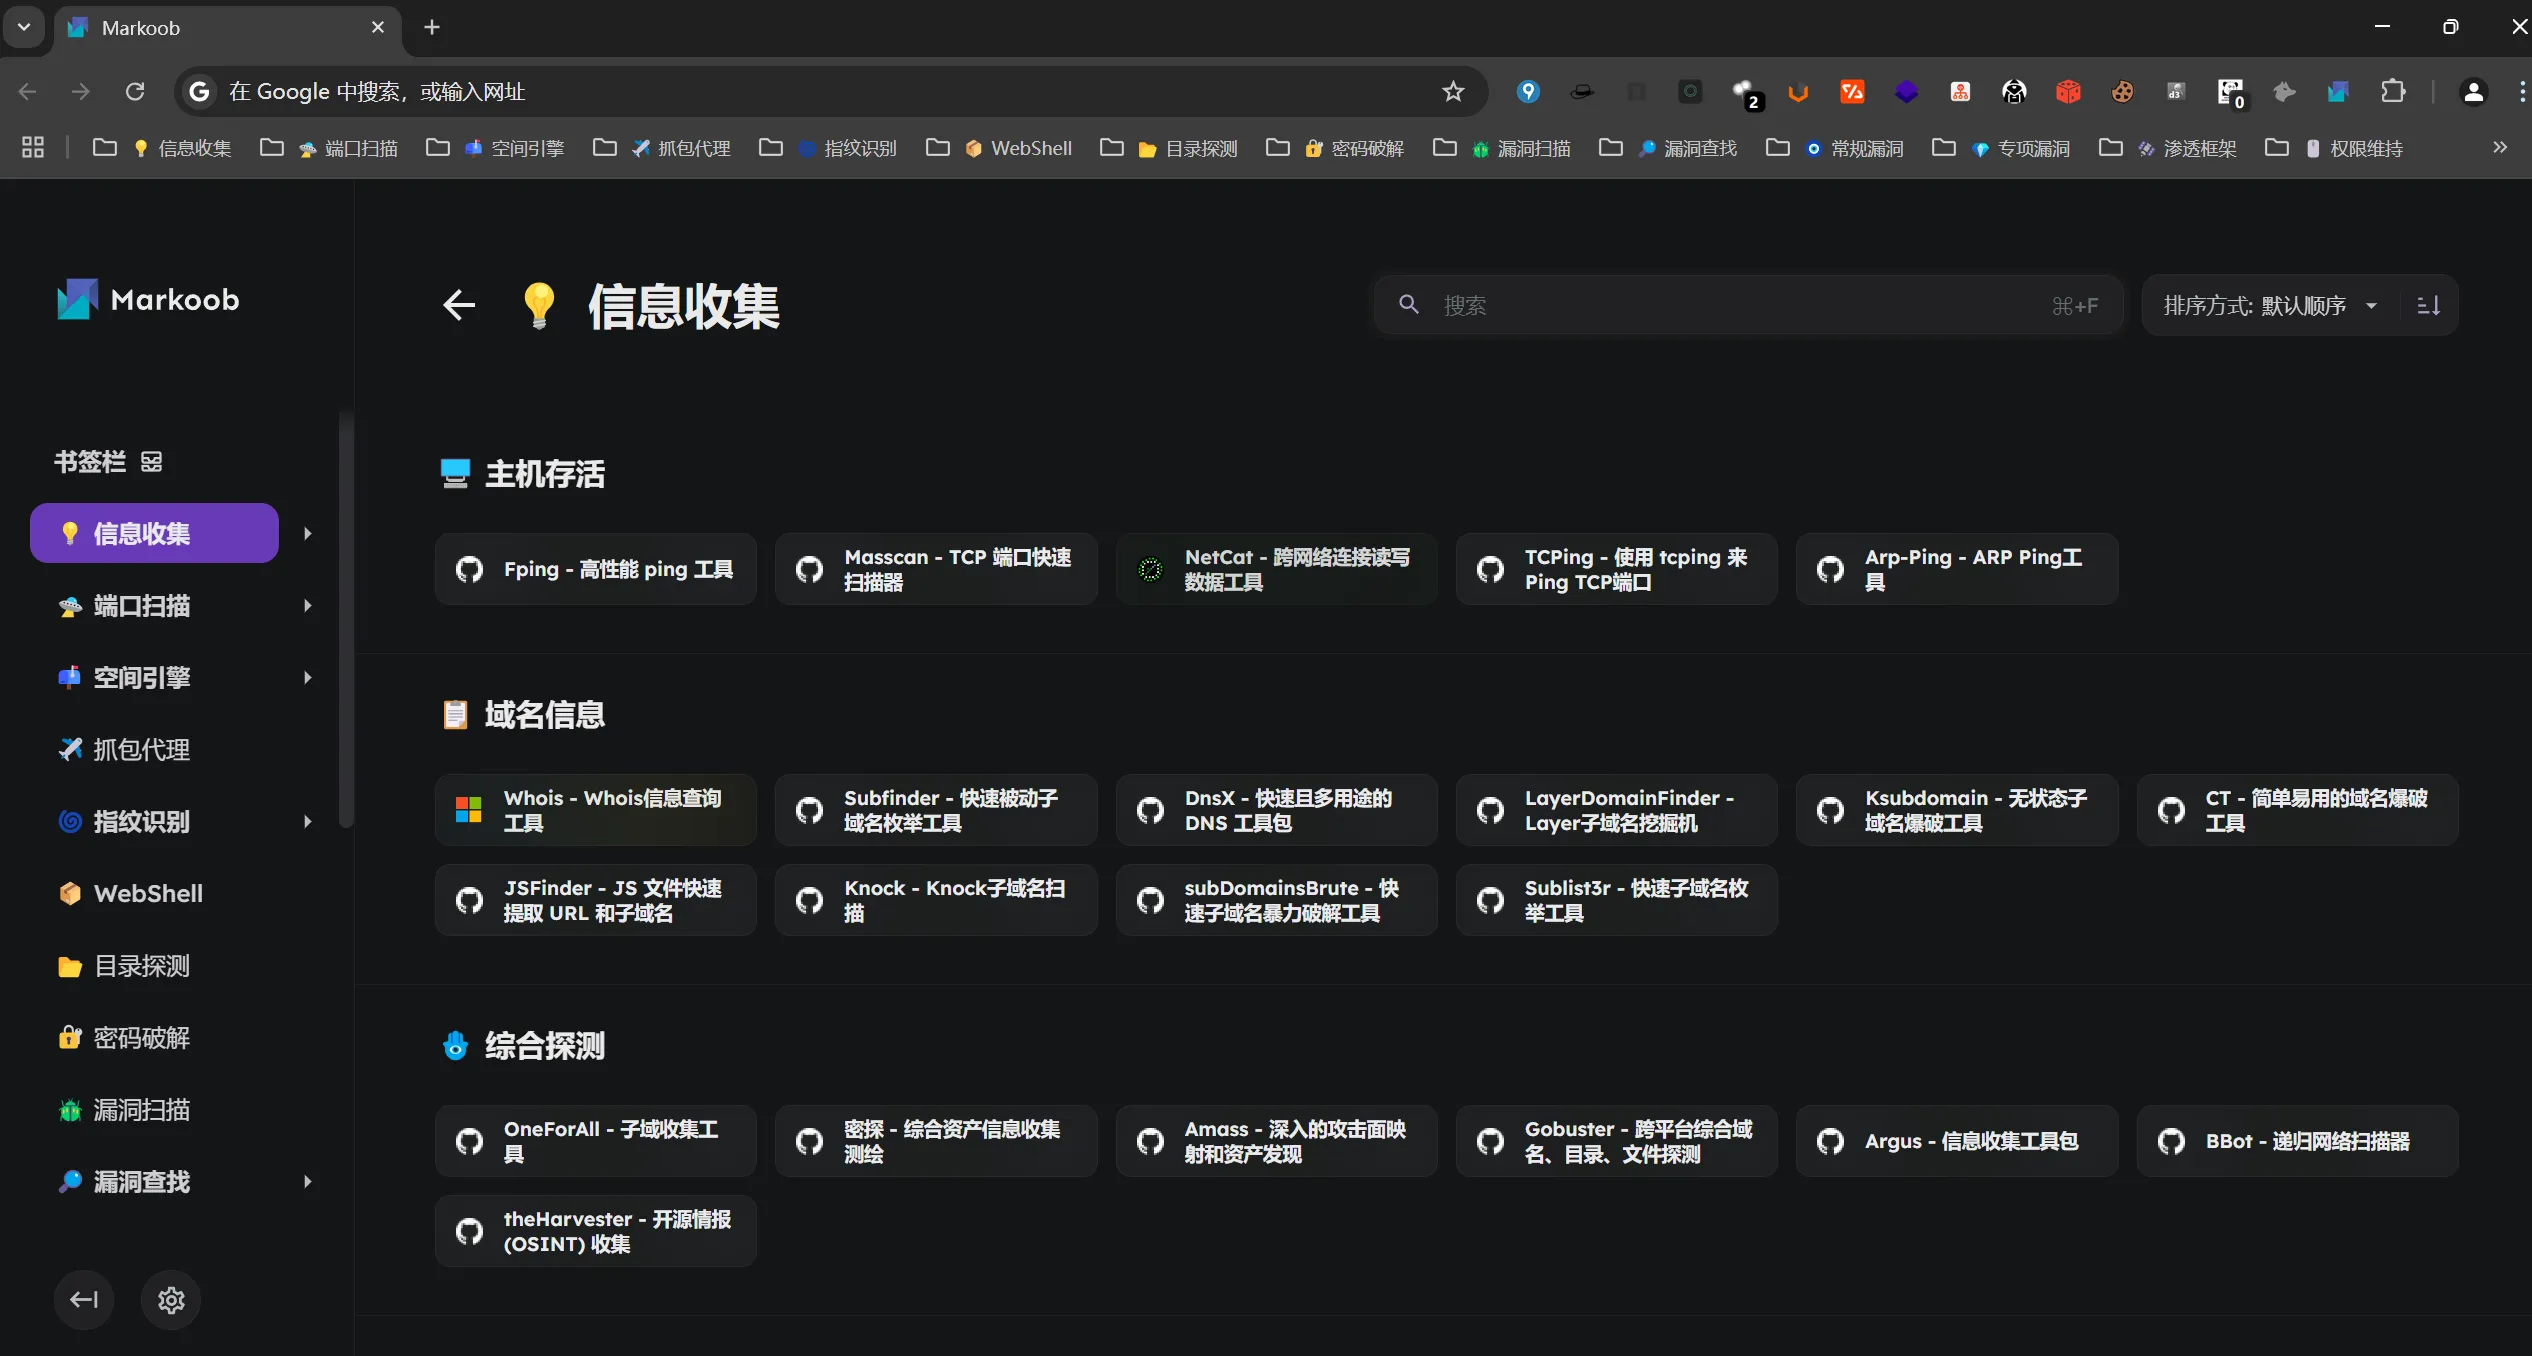Click the sidebar vertical scrollbar
The width and height of the screenshot is (2532, 1356).
346,620
